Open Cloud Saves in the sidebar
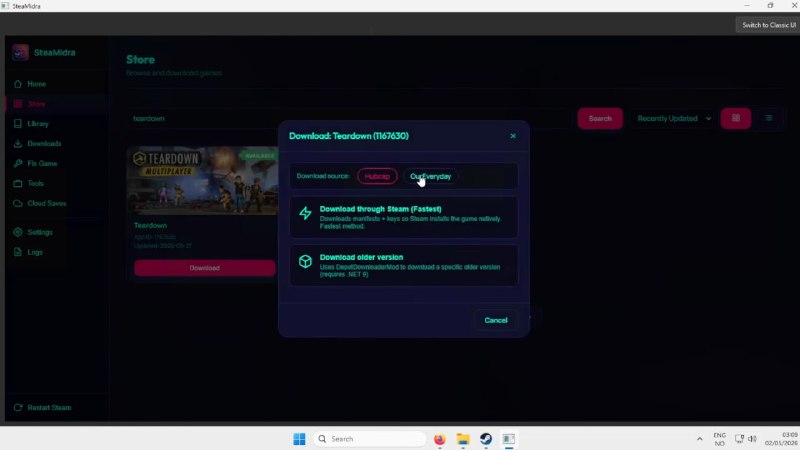This screenshot has height=450, width=800. [56, 203]
